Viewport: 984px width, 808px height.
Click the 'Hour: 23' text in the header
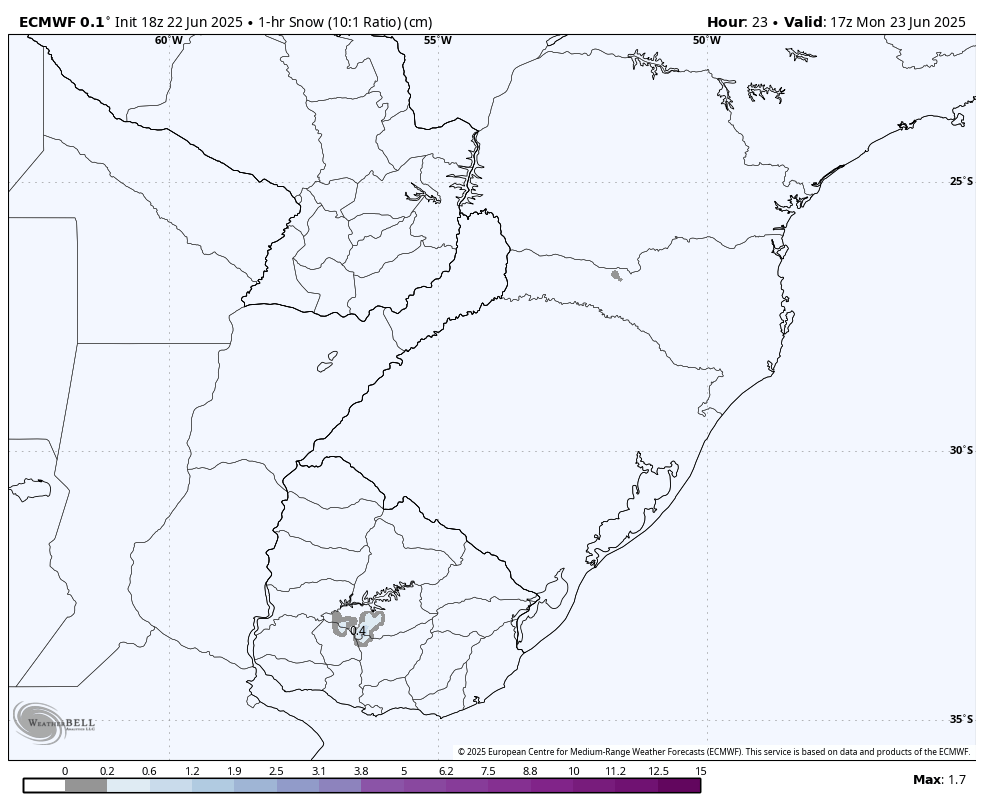point(737,22)
